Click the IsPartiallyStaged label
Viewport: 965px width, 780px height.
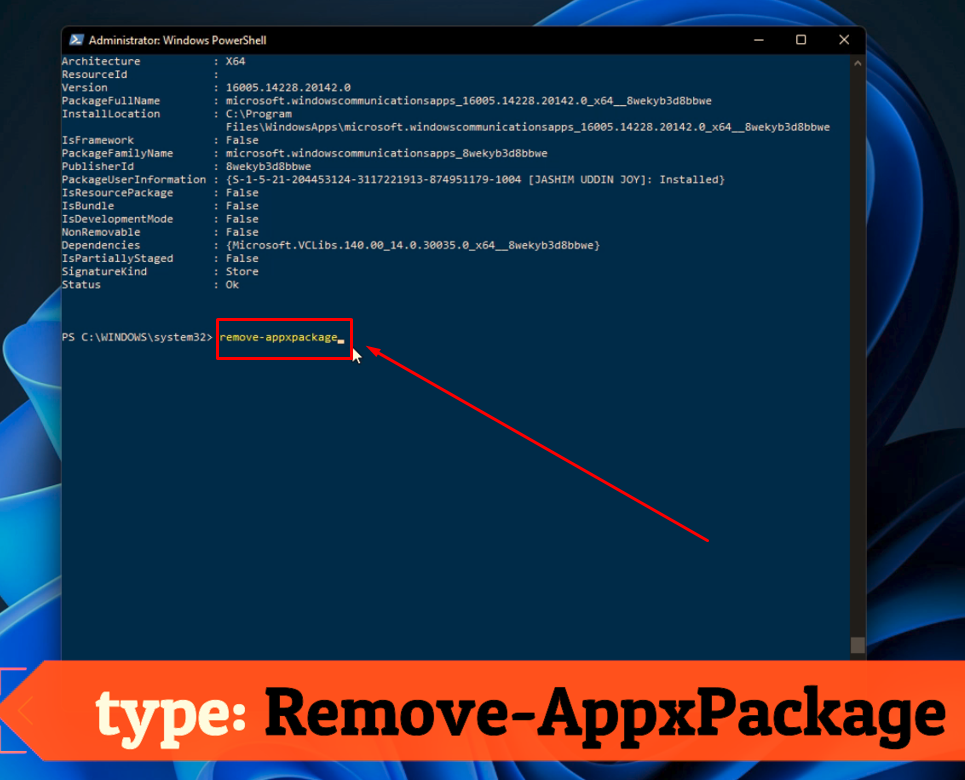coord(118,259)
